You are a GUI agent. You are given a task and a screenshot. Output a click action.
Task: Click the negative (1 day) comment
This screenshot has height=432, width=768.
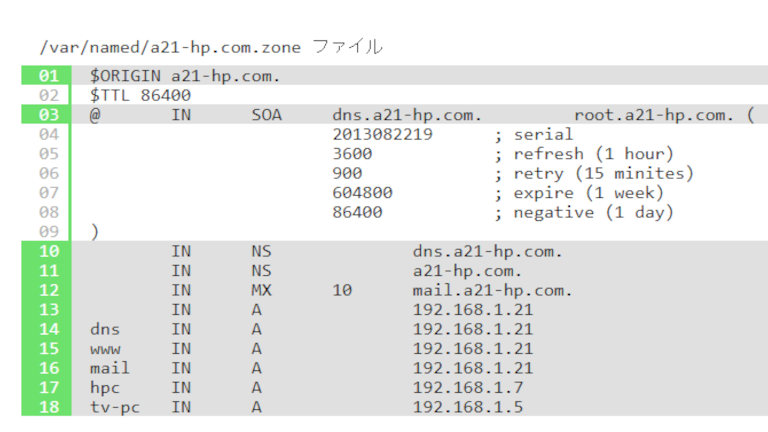click(594, 213)
